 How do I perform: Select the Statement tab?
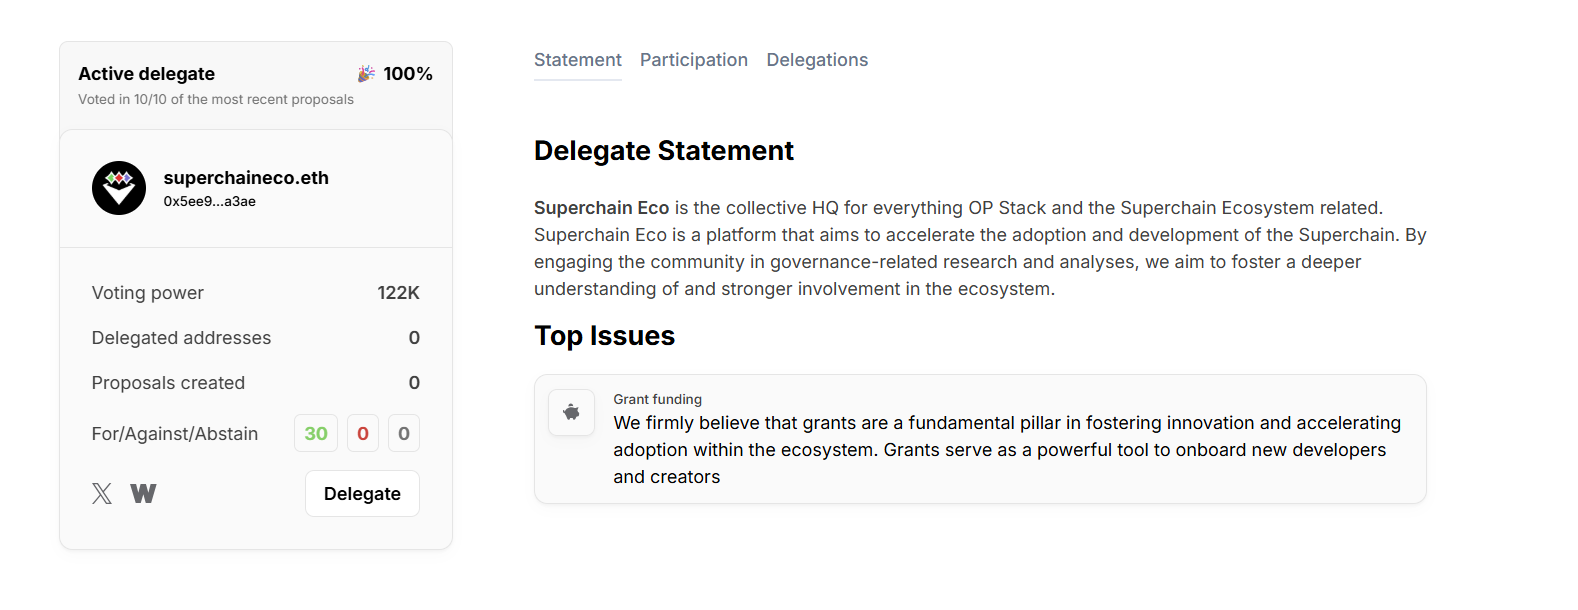click(x=577, y=60)
